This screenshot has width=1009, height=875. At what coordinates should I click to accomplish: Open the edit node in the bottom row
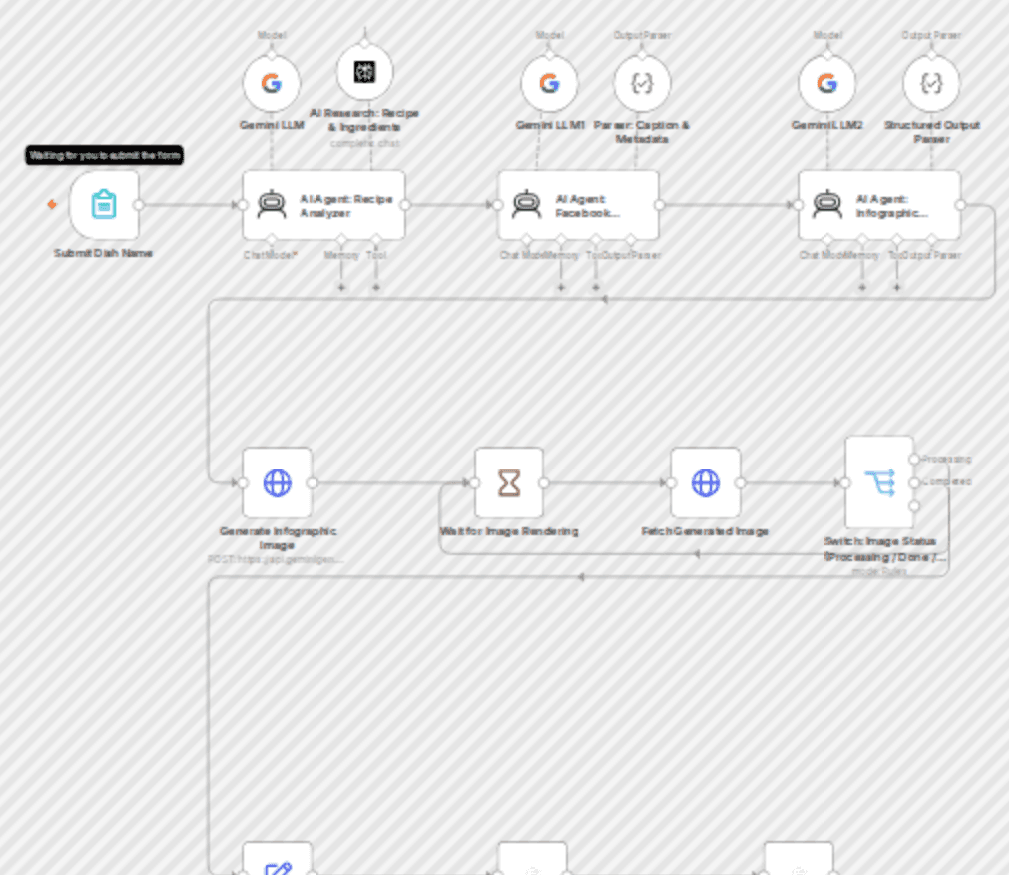278,859
